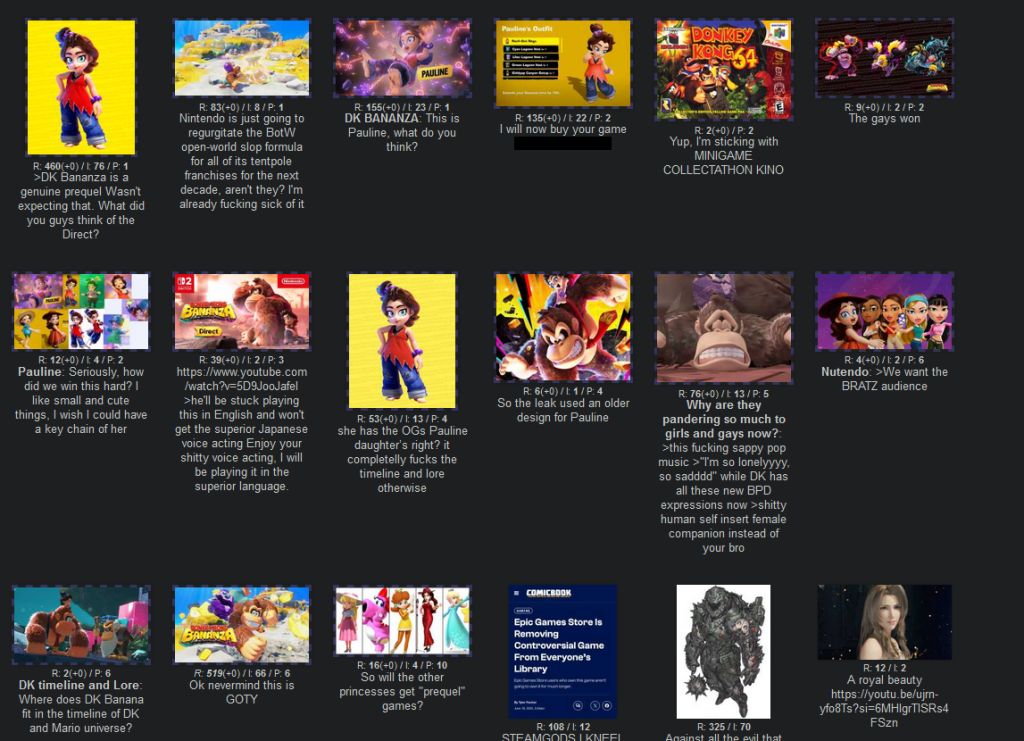Click stats 'R: 155(+0) / I: 23 / P: 1'
This screenshot has width=1024, height=741.
click(x=402, y=107)
